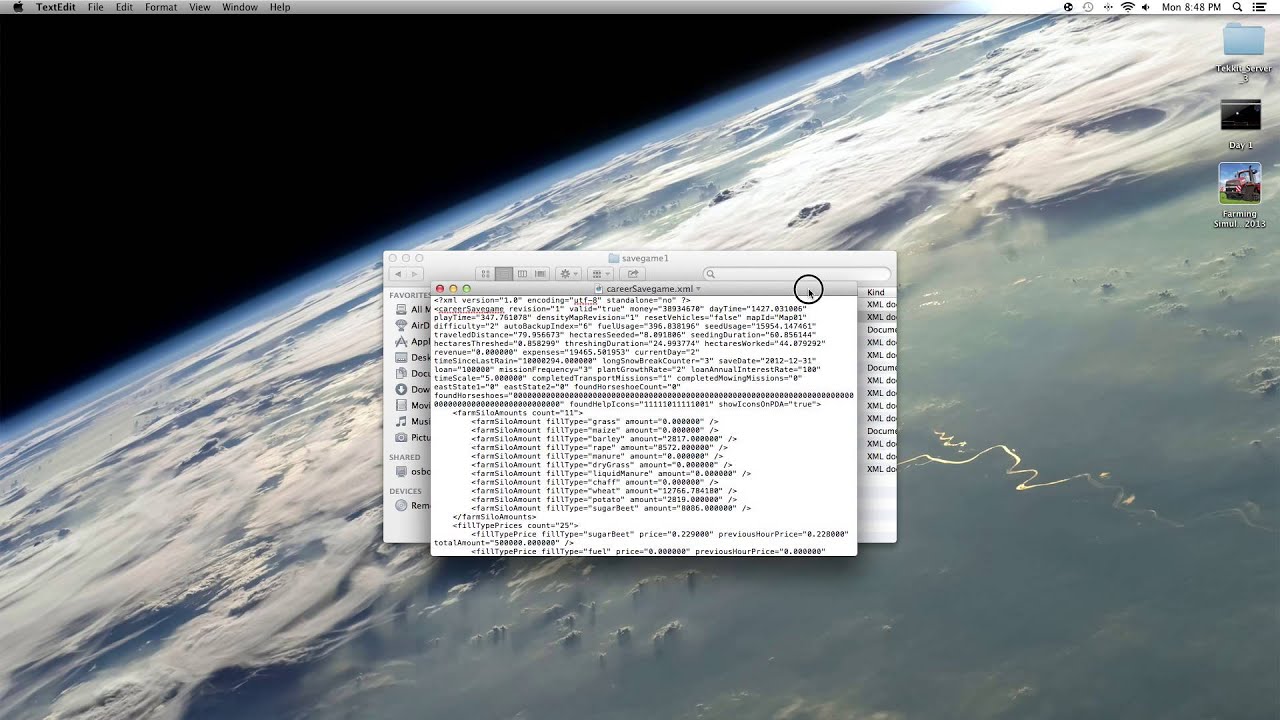Viewport: 1280px width, 720px height.
Task: Switch Finder to Cover Flow view
Action: coord(540,274)
